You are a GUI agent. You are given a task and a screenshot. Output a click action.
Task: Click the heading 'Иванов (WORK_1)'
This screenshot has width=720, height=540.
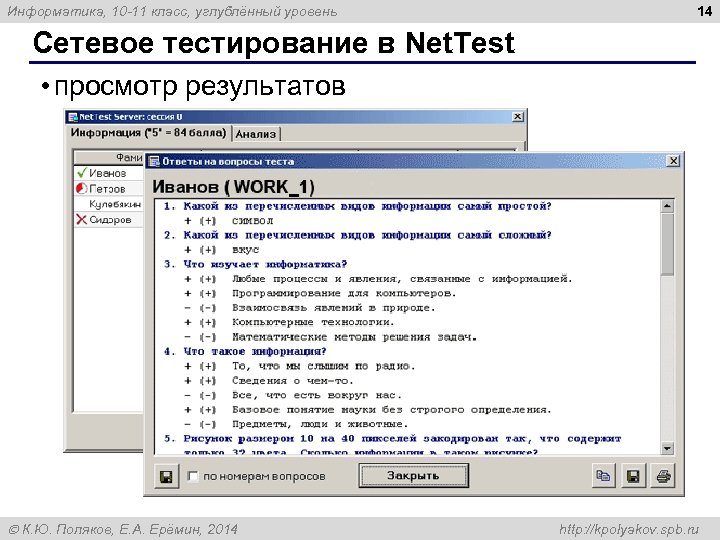pos(234,187)
